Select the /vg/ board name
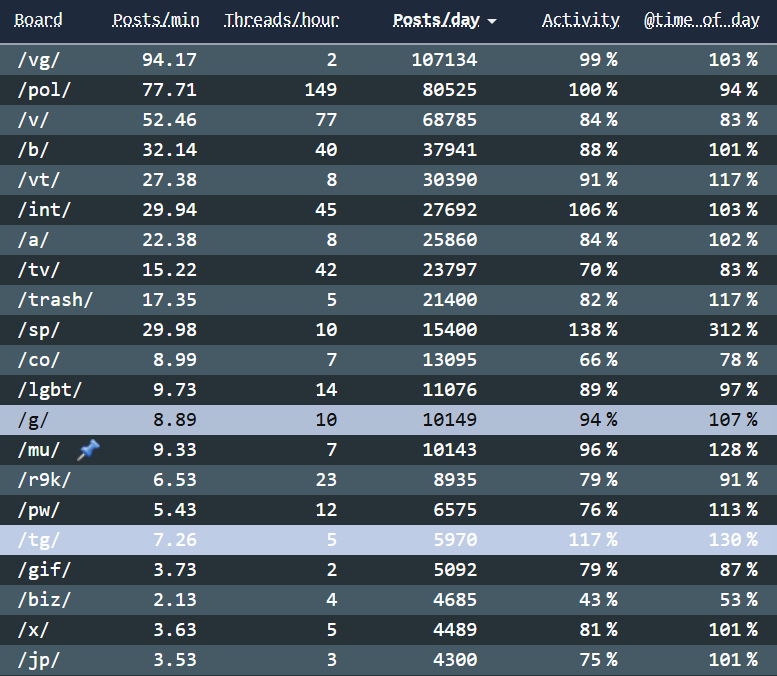The image size is (777, 676). click(38, 60)
